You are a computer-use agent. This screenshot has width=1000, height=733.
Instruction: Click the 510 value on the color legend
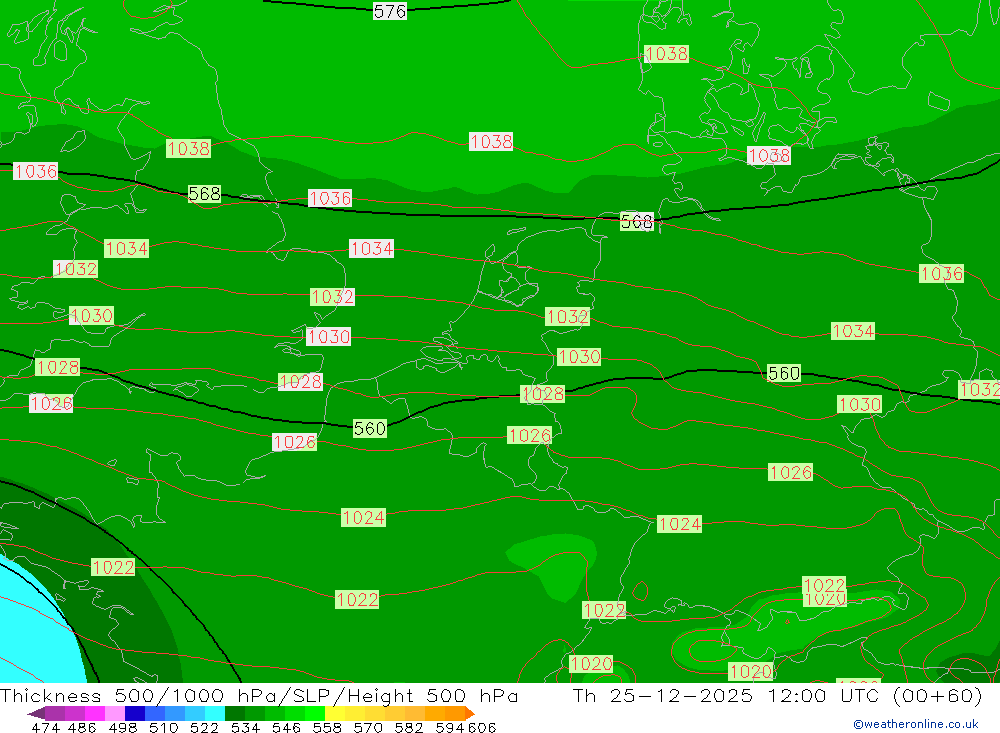point(163,727)
